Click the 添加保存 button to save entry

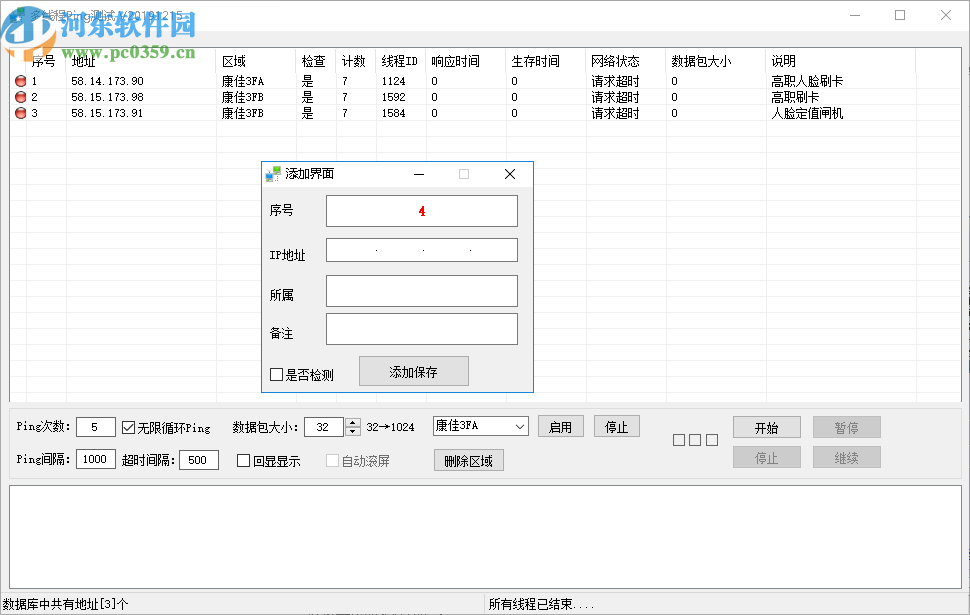[413, 370]
